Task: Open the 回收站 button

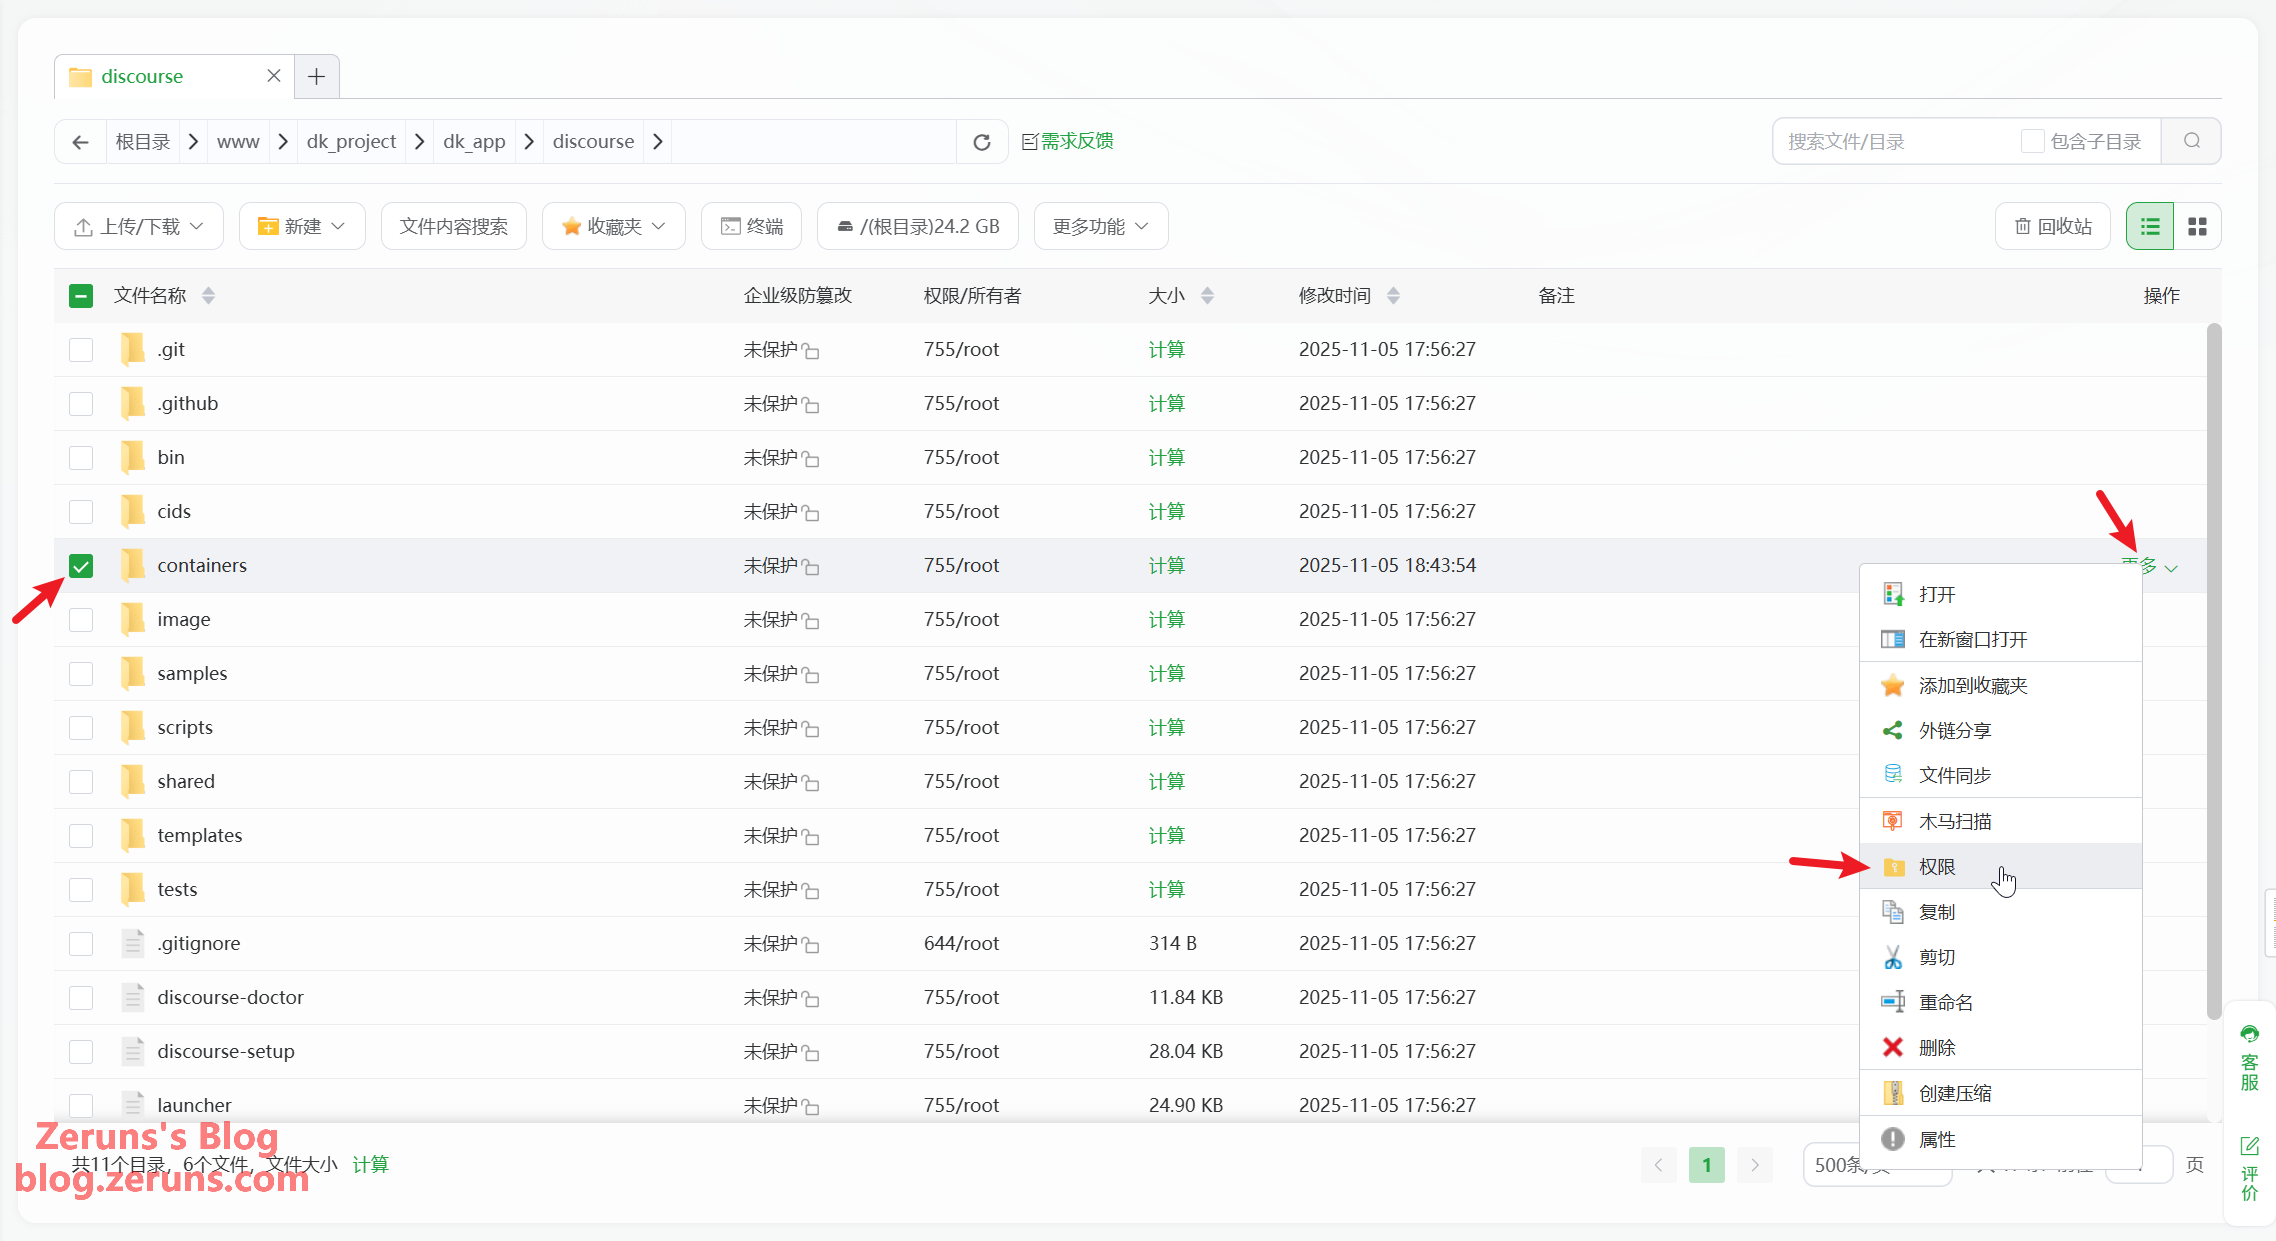Action: coord(2053,227)
